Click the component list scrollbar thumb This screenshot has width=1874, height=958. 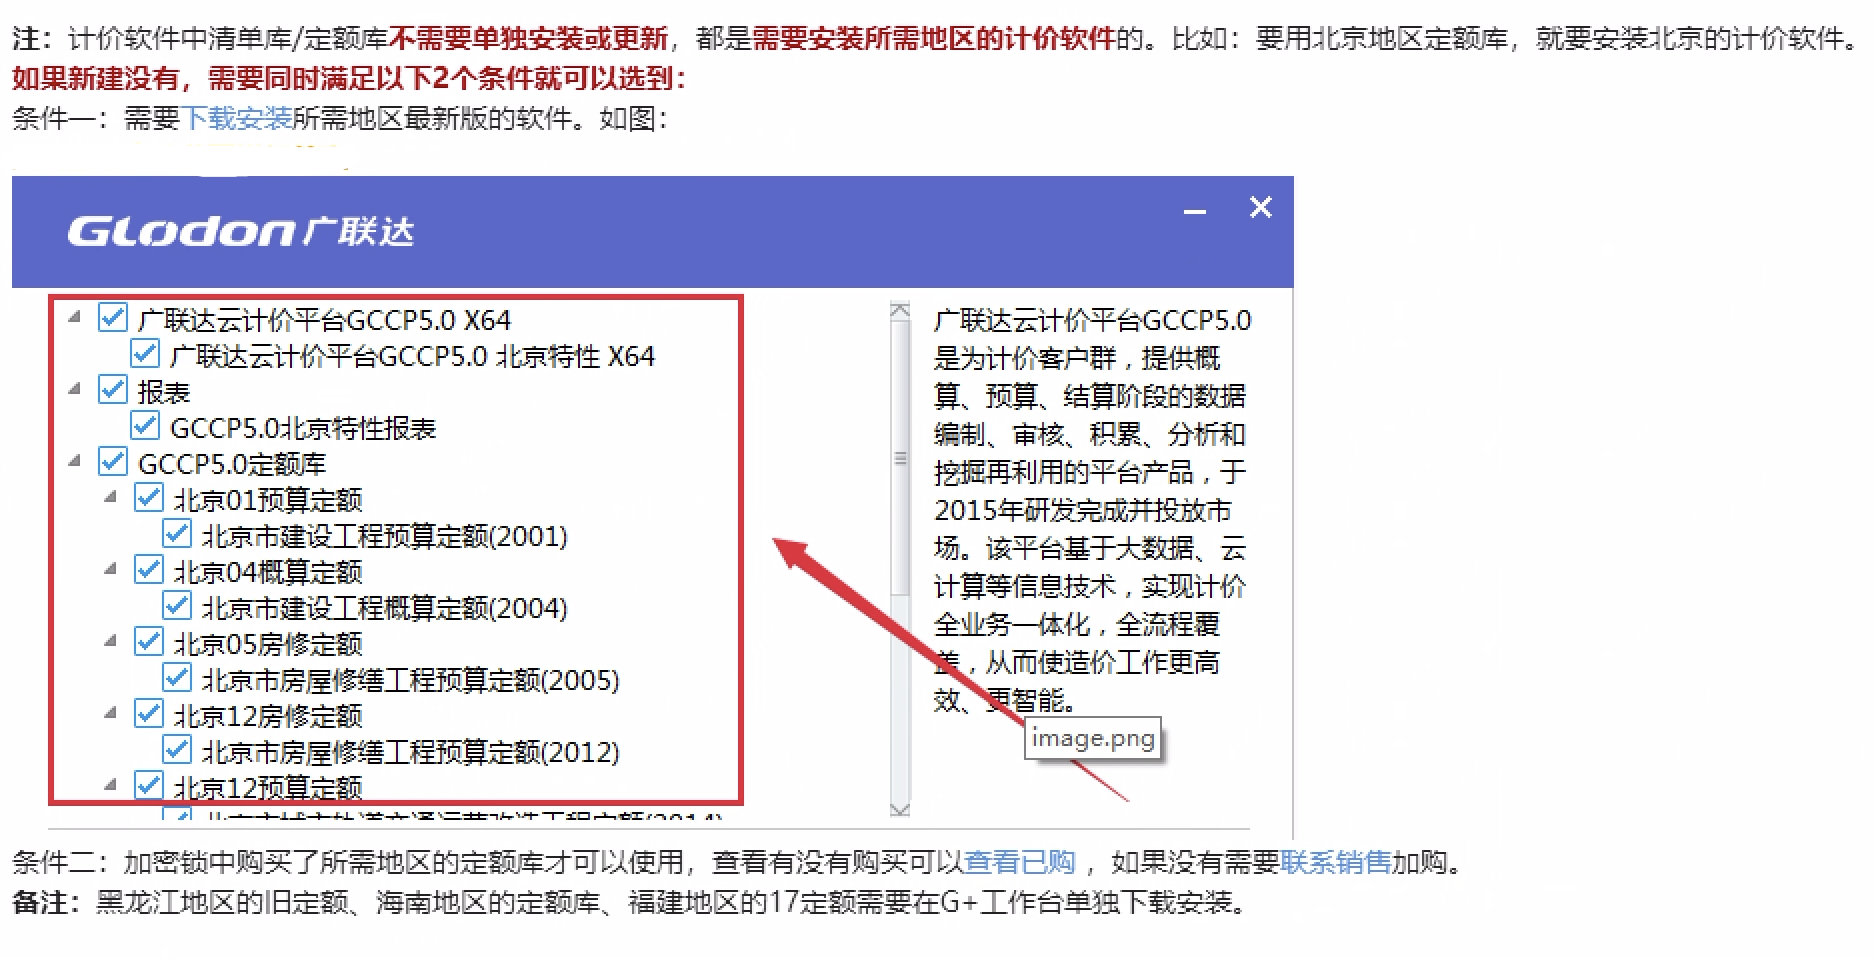click(x=900, y=458)
